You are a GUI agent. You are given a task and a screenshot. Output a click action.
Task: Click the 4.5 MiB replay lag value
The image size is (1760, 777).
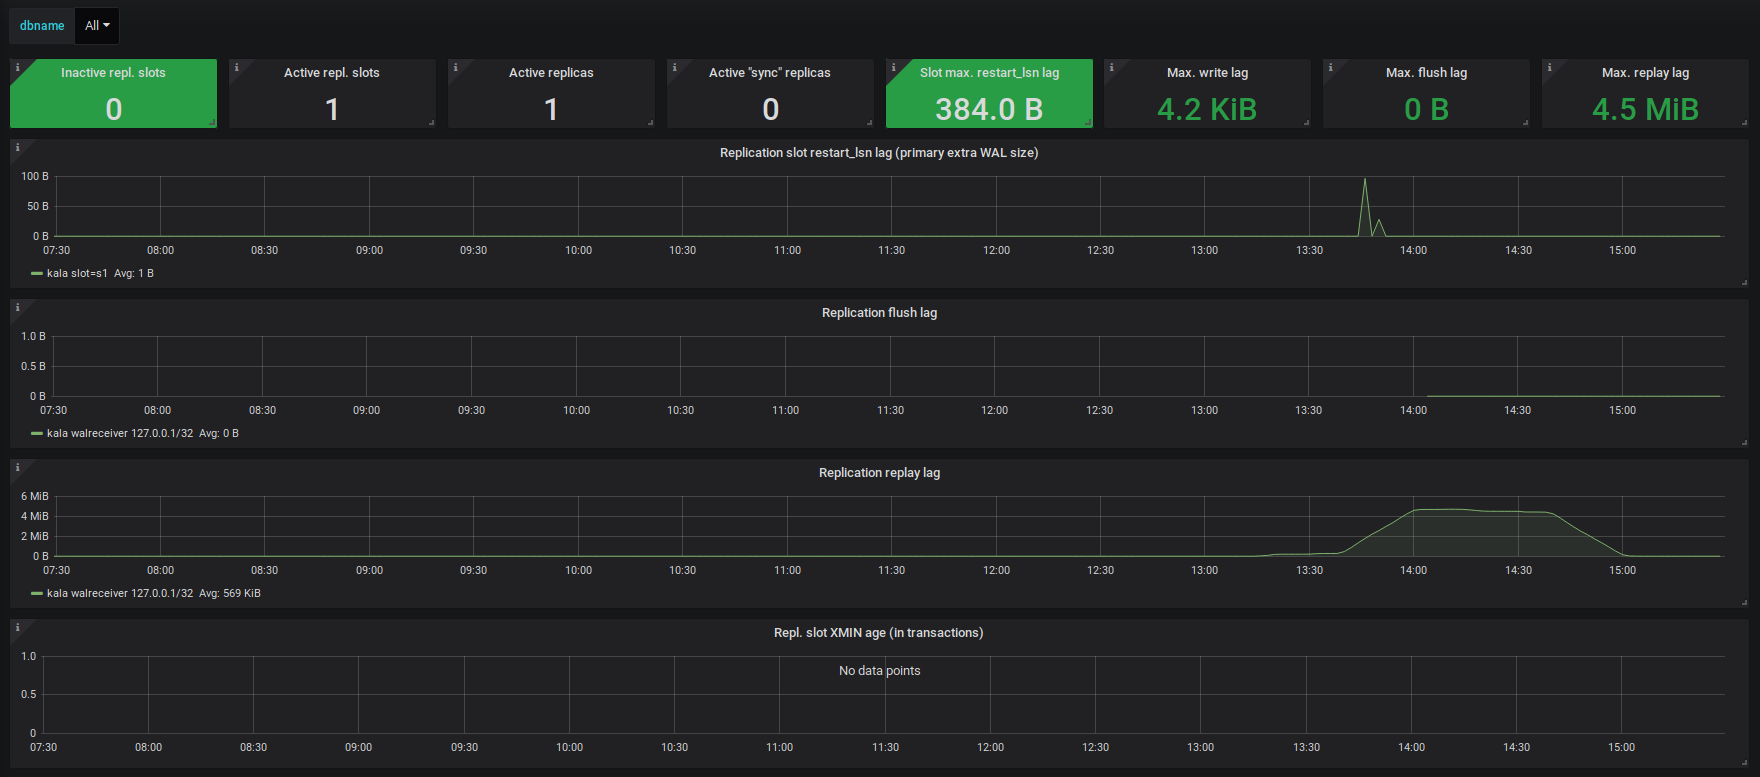click(1645, 109)
